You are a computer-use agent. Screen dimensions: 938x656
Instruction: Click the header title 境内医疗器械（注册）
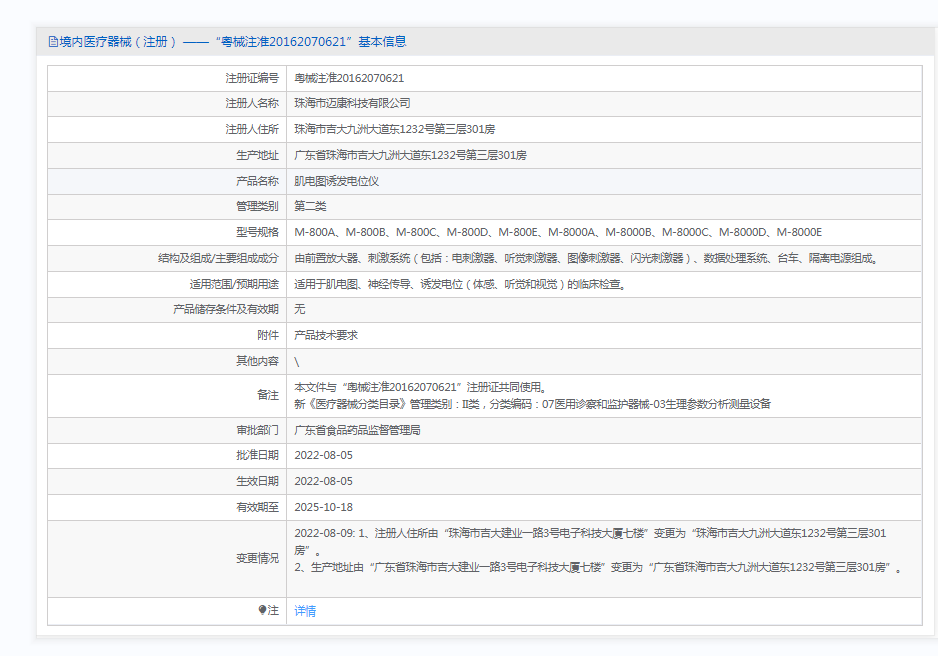118,42
